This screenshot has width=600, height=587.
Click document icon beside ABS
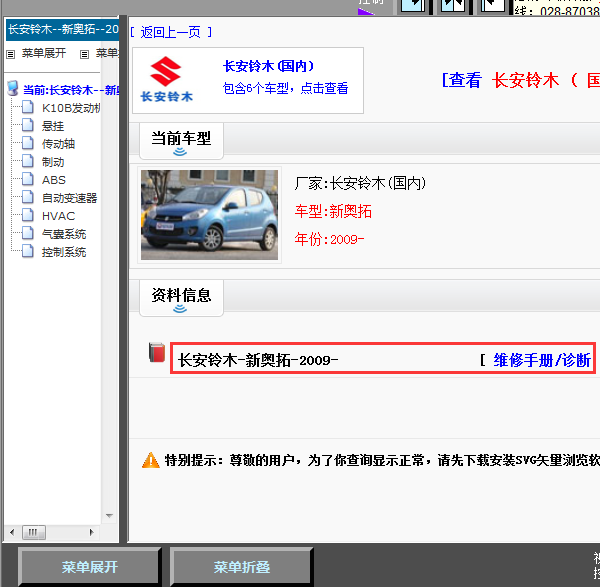click(x=28, y=179)
